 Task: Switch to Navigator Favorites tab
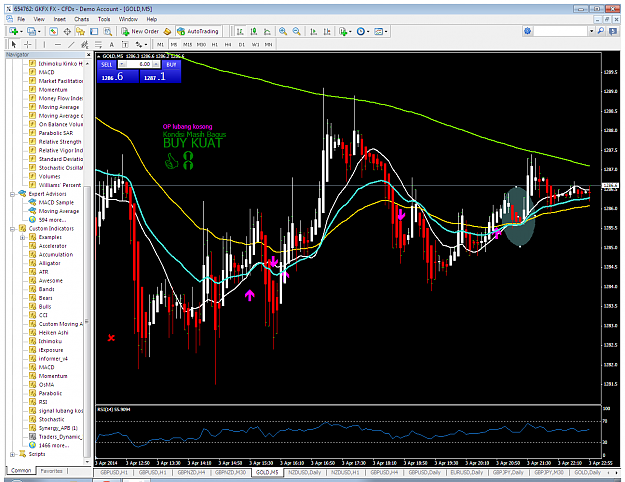click(52, 471)
